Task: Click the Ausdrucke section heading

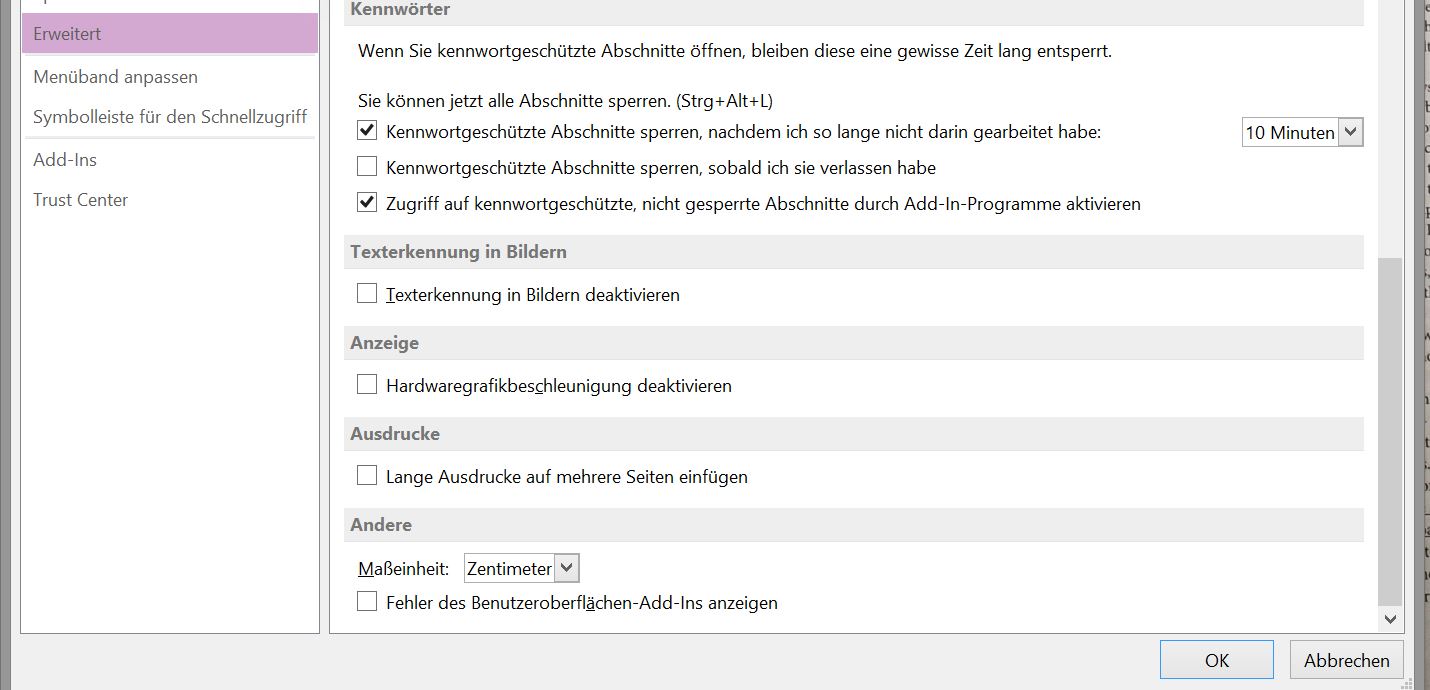Action: click(395, 434)
